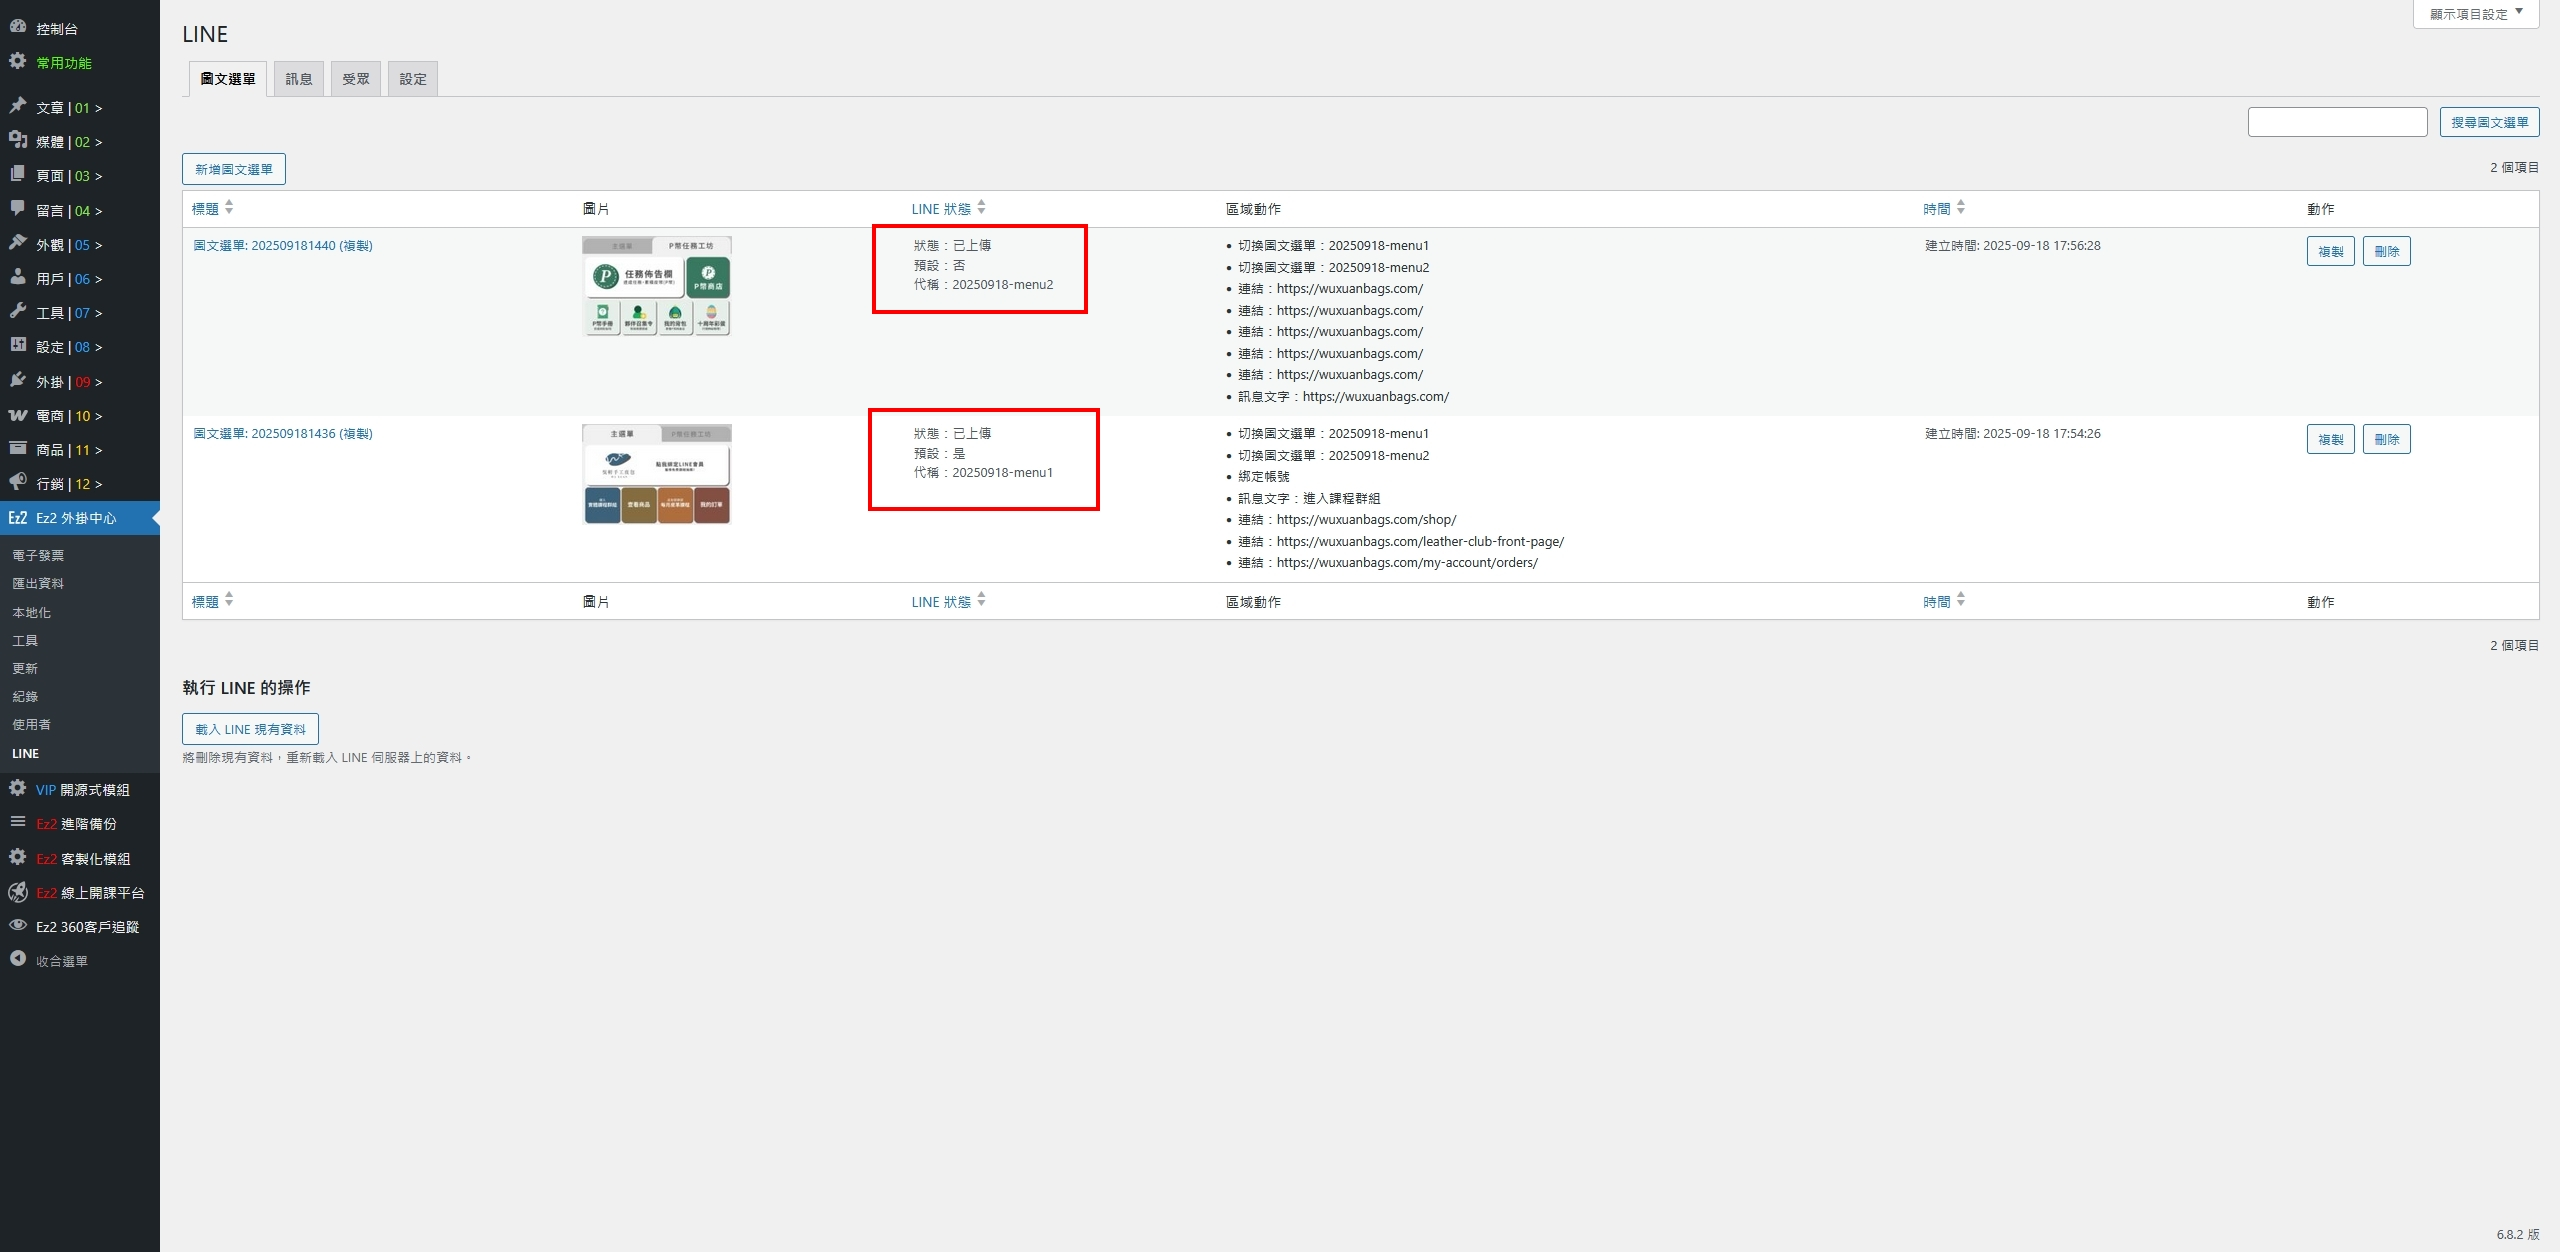Sort by 時間 header at top
Screen dimensions: 2560x1252
(1944, 208)
